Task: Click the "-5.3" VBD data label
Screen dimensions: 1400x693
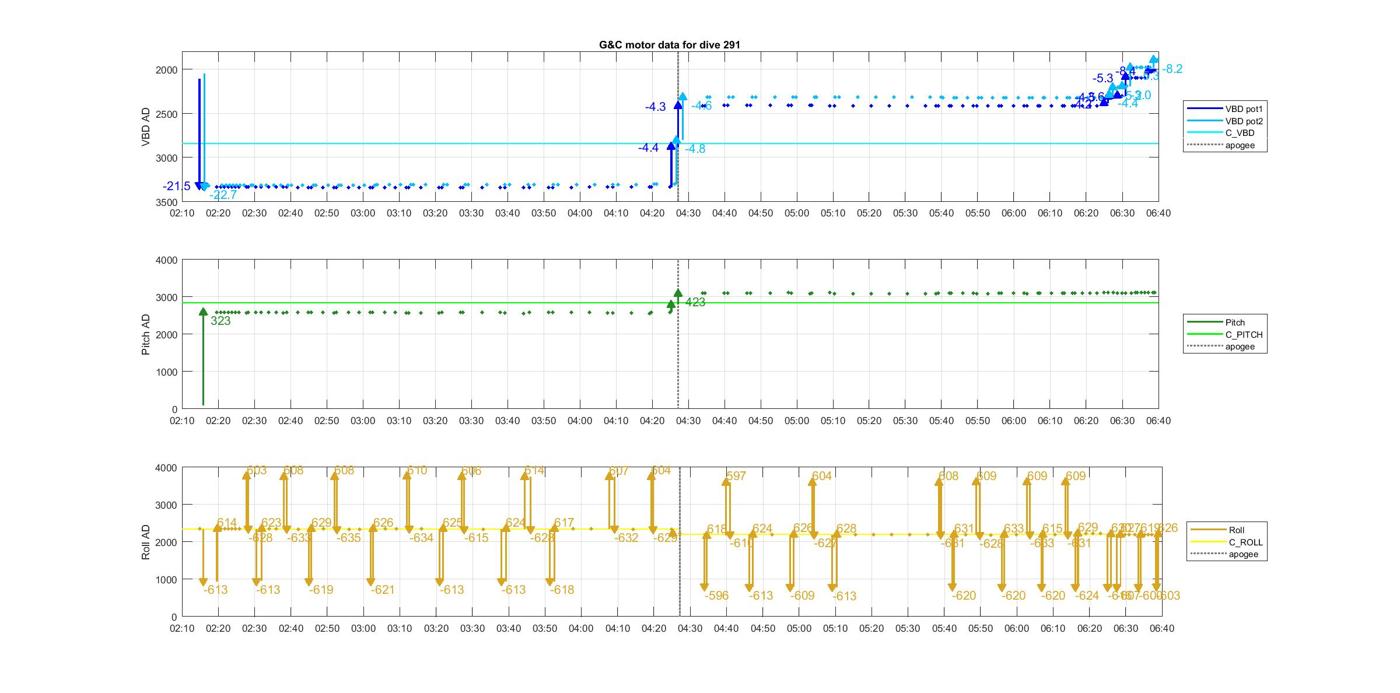Action: [x=1103, y=78]
